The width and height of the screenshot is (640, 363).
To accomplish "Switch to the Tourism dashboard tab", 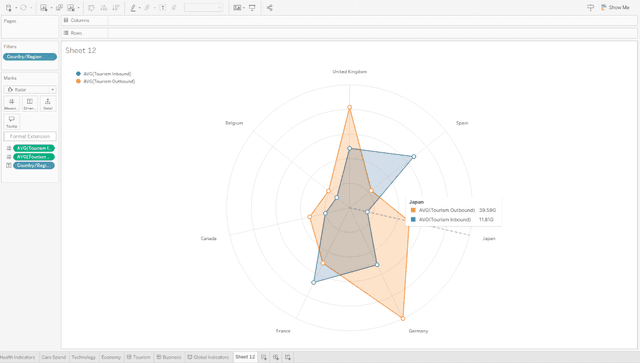I will [138, 357].
